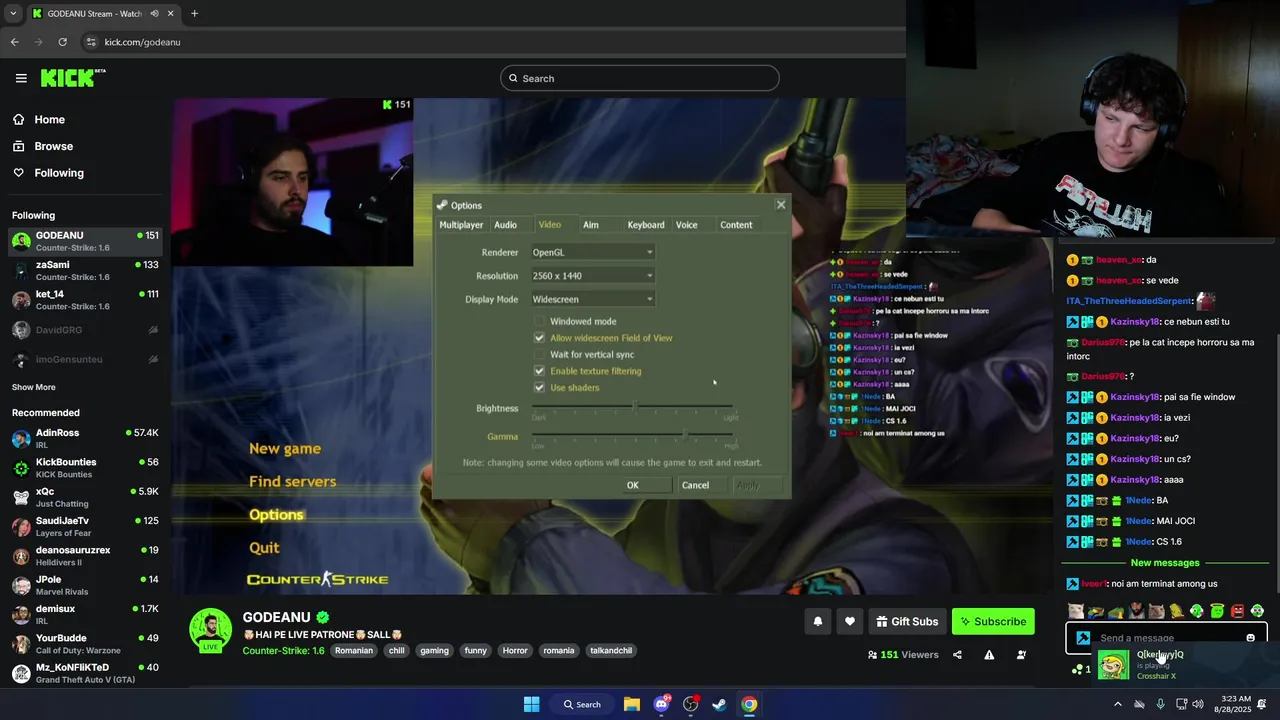Click the moderator user icon beside report
Viewport: 1280px width, 720px height.
(1021, 655)
